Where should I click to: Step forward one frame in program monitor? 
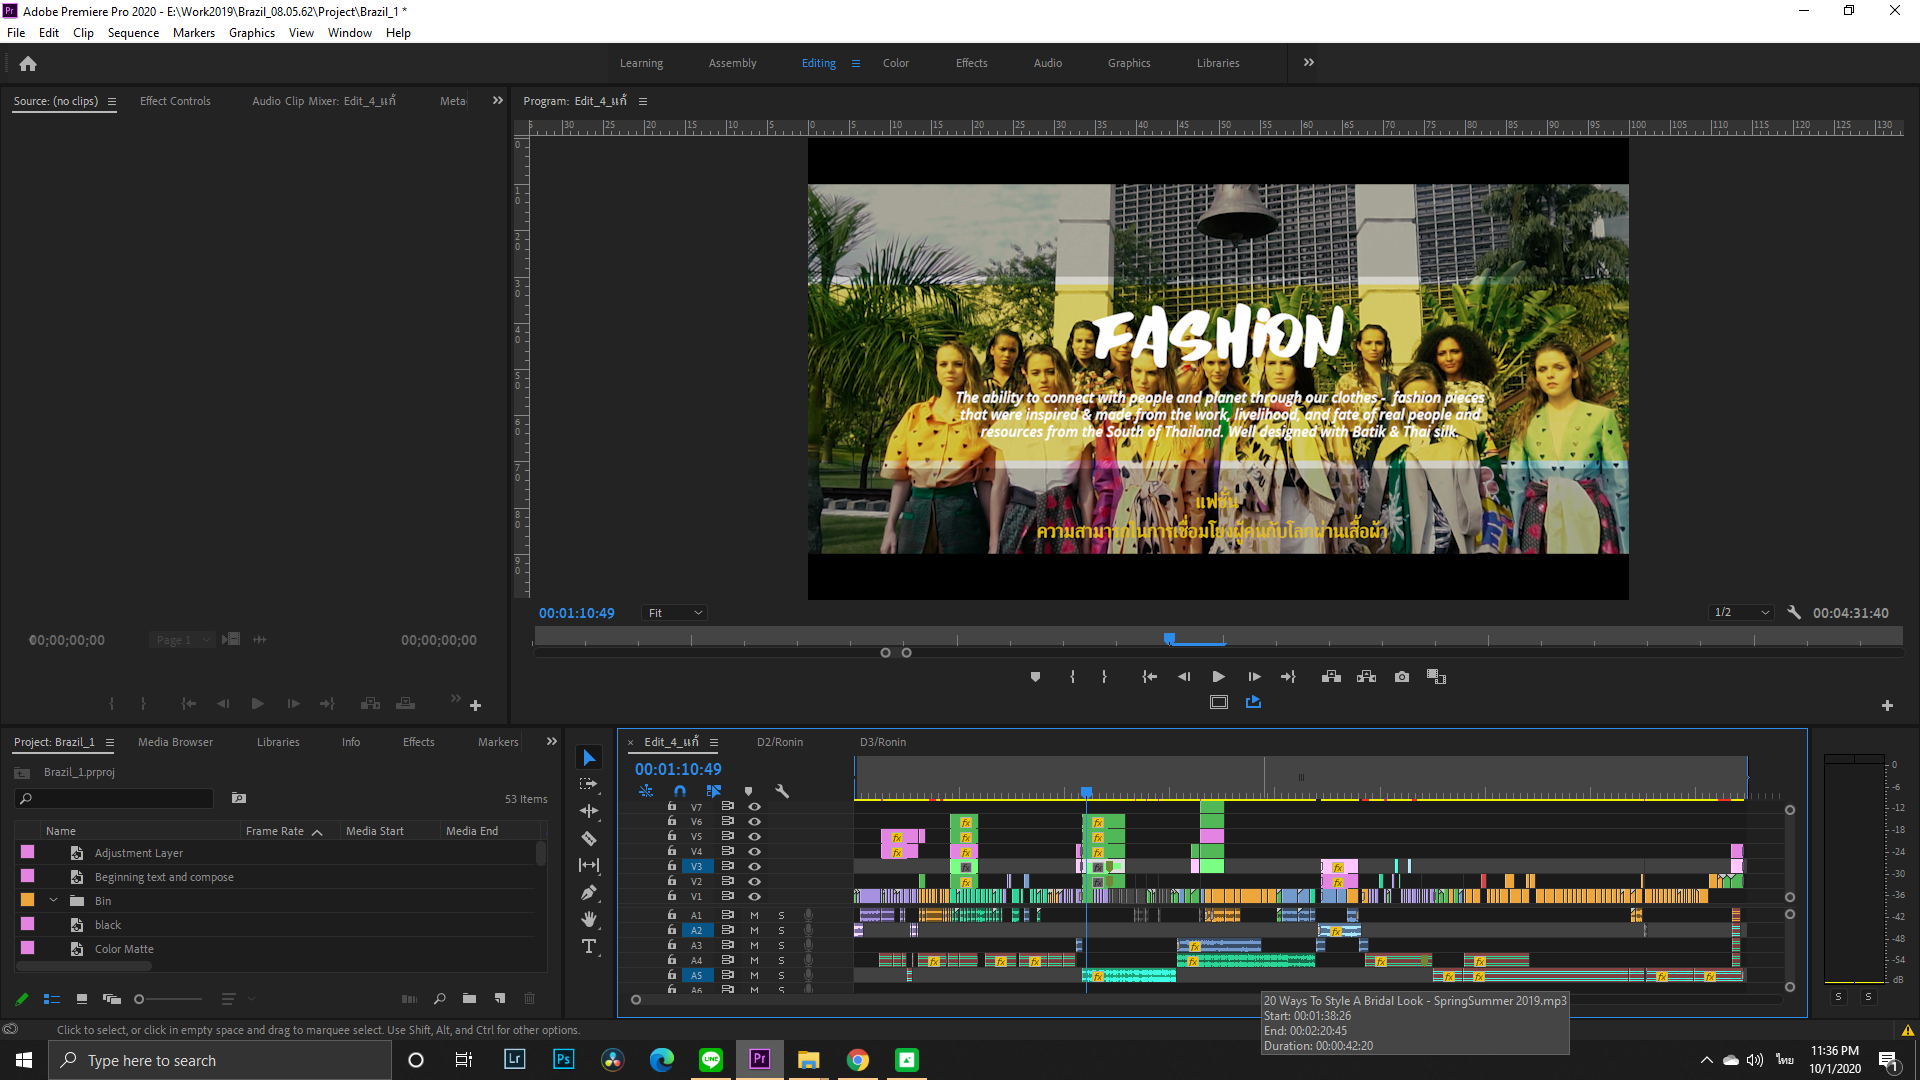click(x=1254, y=677)
